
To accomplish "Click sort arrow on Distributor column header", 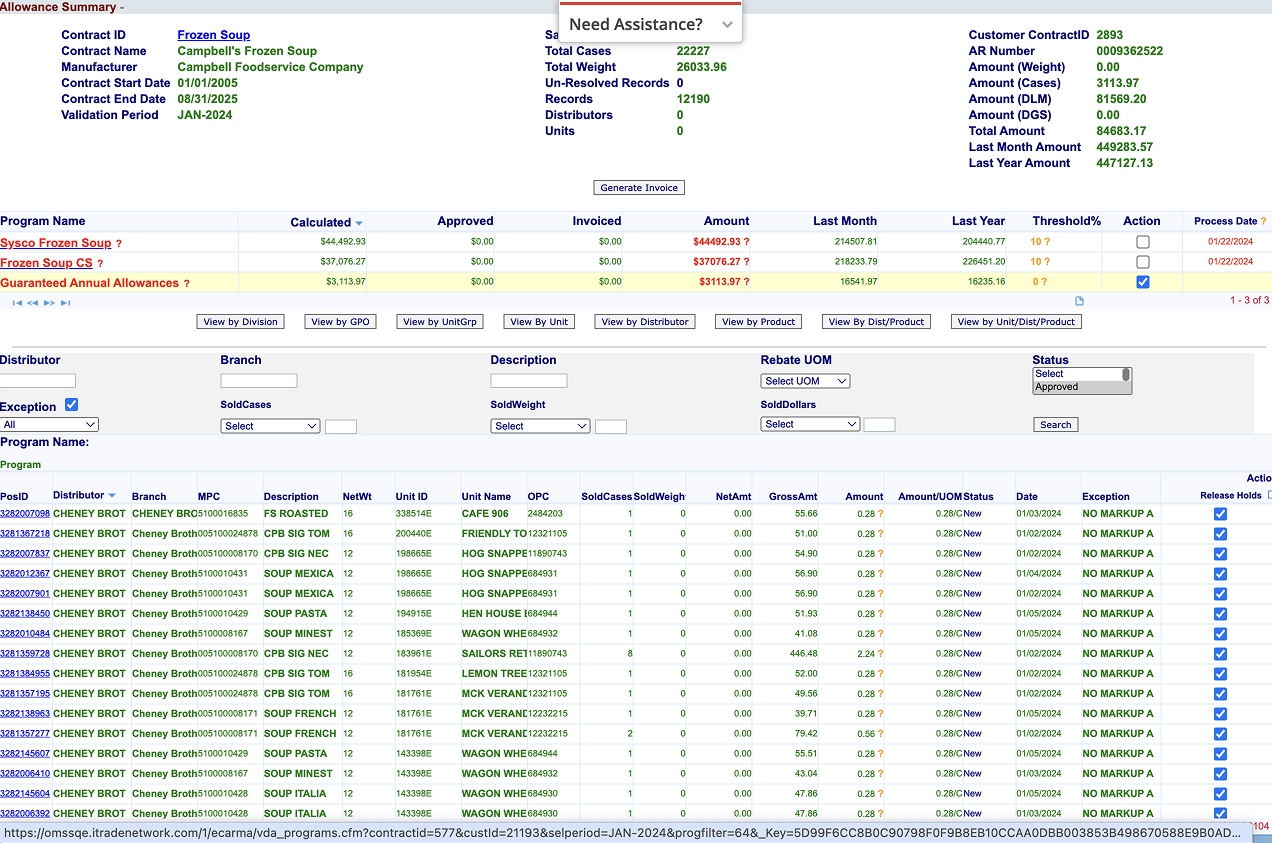I will click(x=112, y=496).
